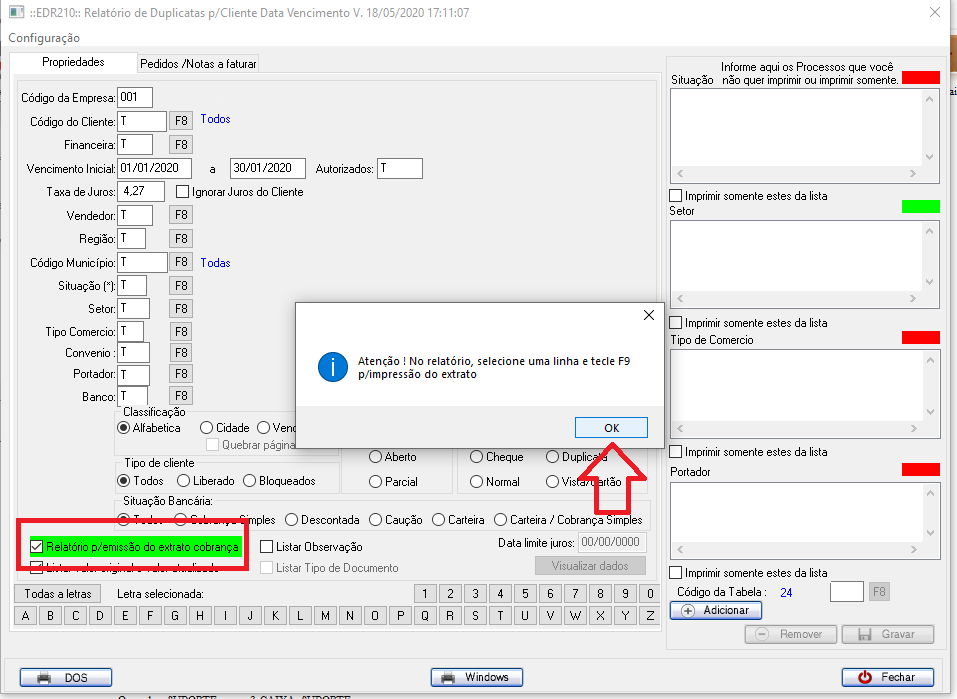The width and height of the screenshot is (957, 699).
Task: Close the attention dialog with X
Action: coord(648,315)
